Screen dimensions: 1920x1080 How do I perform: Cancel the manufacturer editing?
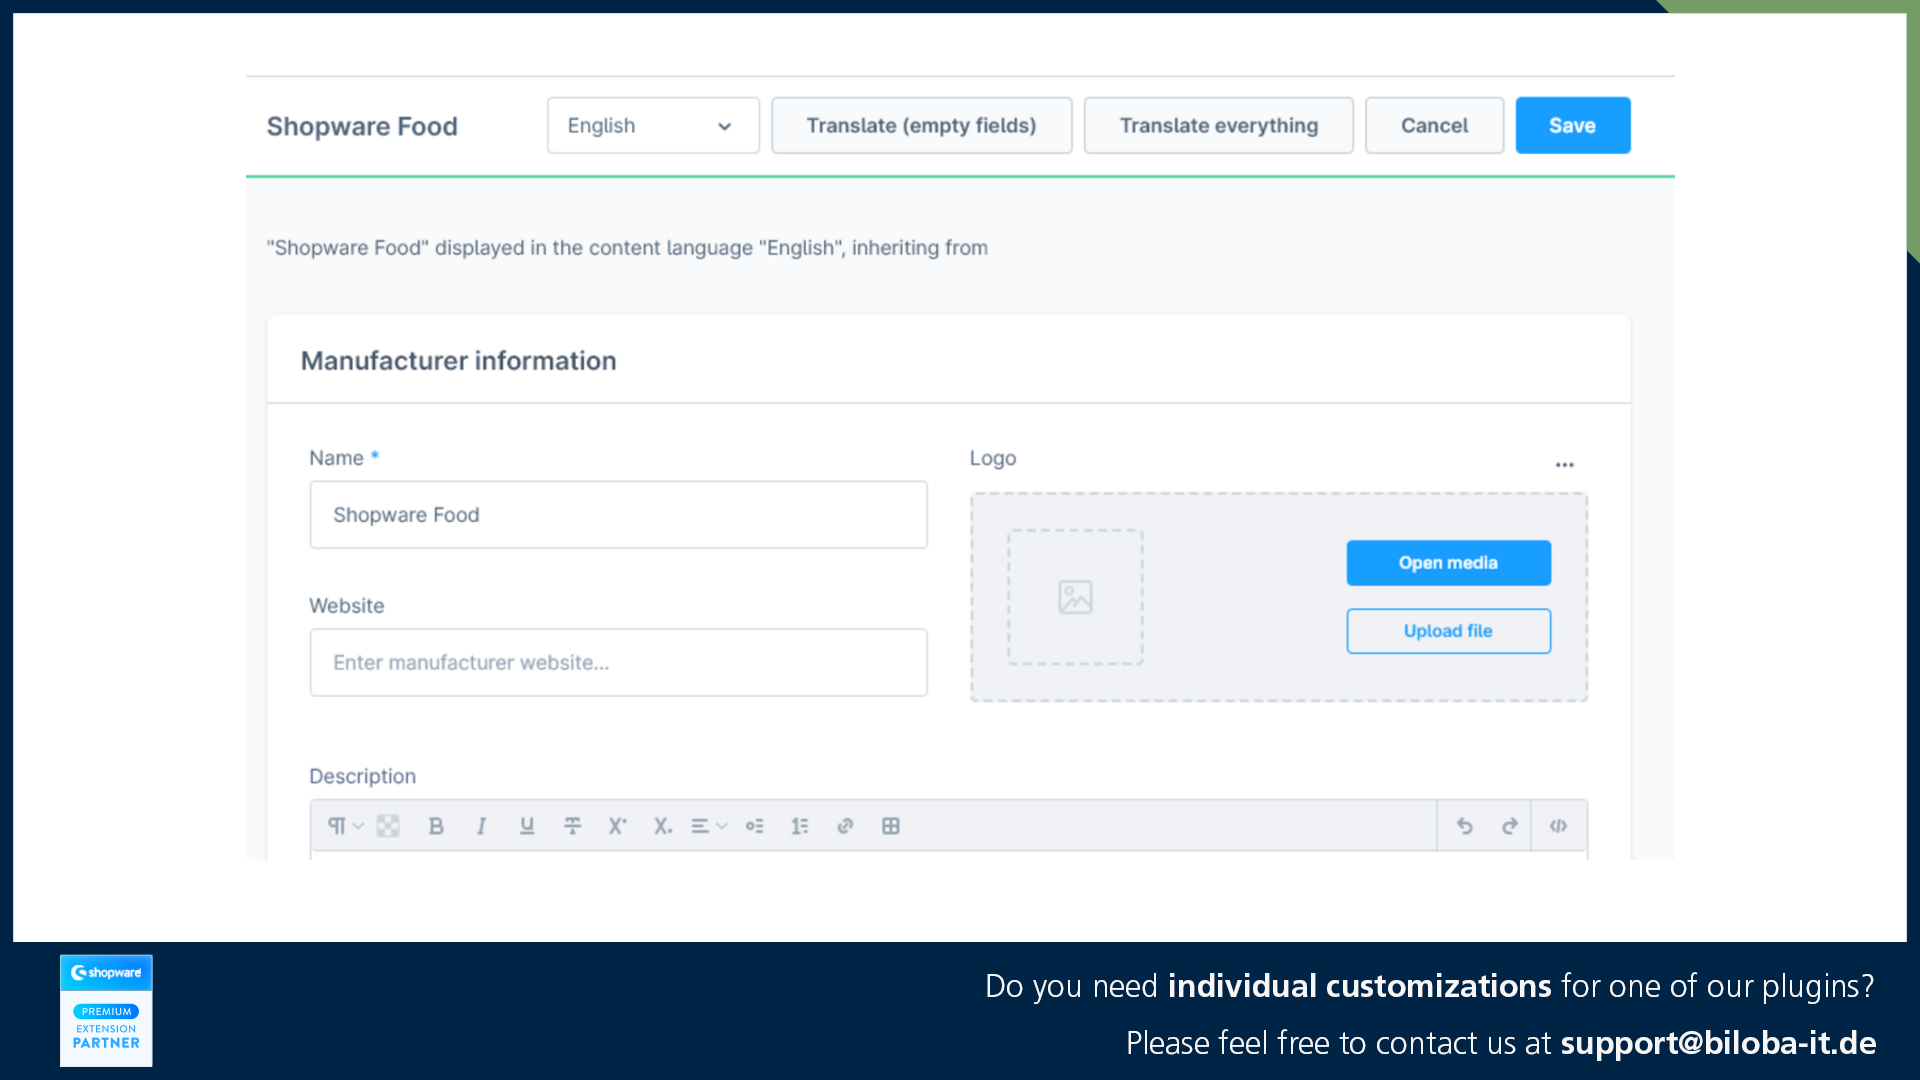pyautogui.click(x=1434, y=125)
